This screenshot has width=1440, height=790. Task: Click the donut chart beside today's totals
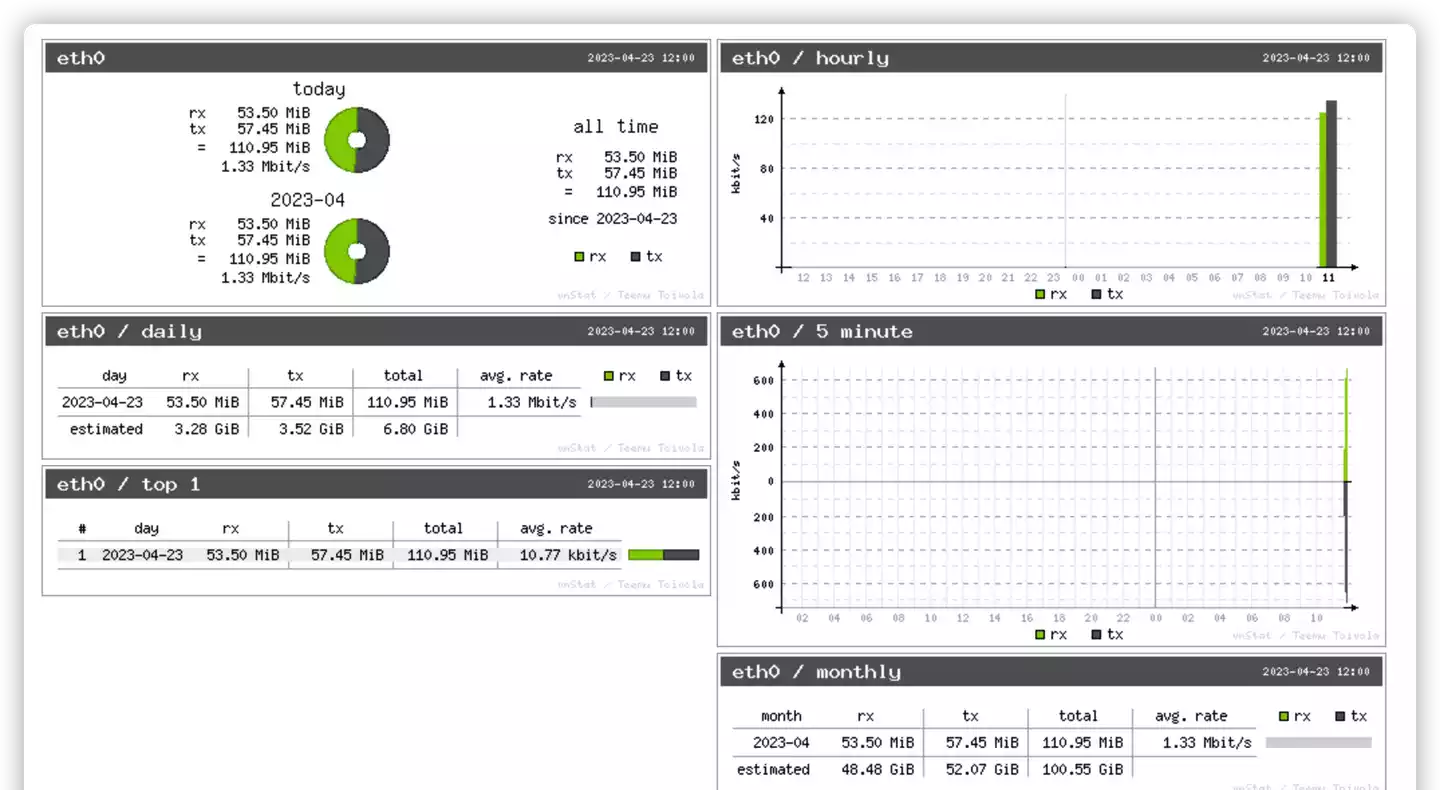pyautogui.click(x=357, y=140)
